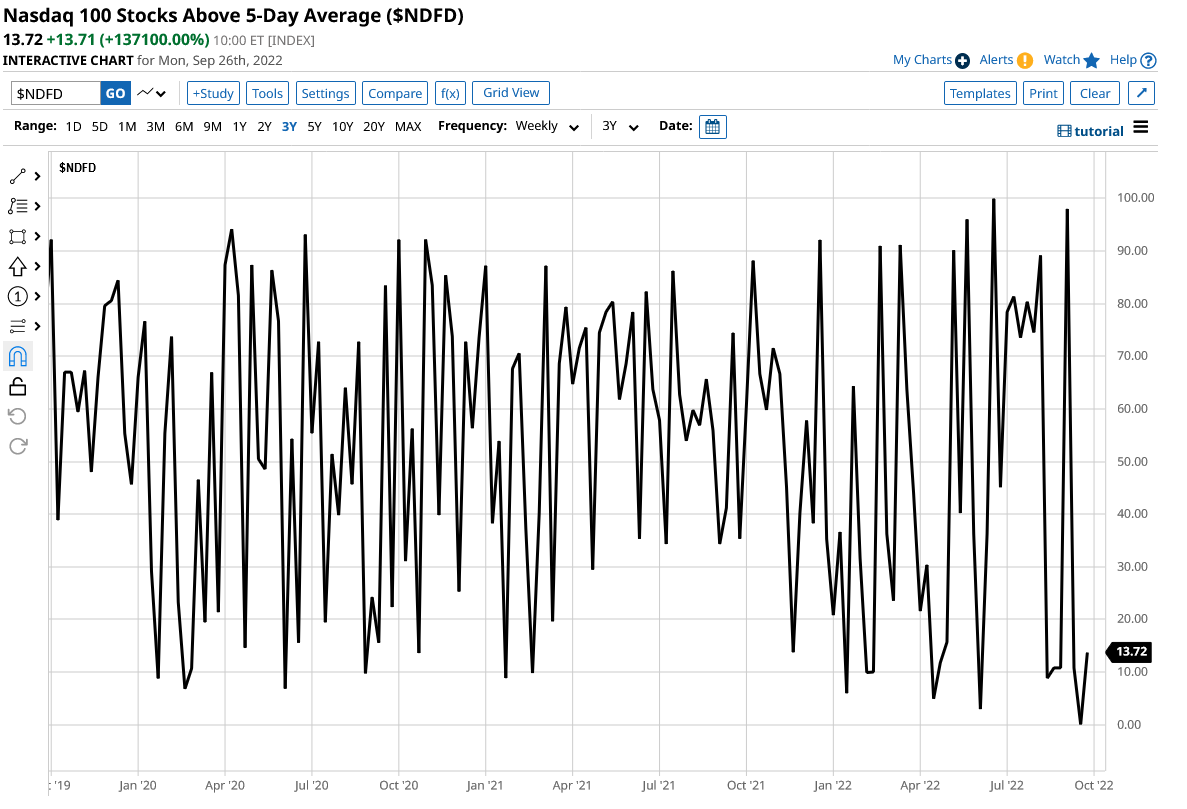Image resolution: width=1187 pixels, height=809 pixels.
Task: Open the Compare dialog
Action: click(395, 93)
